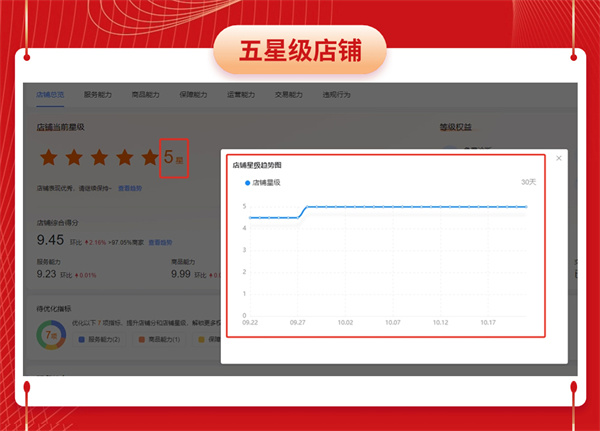Screen dimensions: 600x431
Task: Open the 违规行为 tab
Action: 336,95
